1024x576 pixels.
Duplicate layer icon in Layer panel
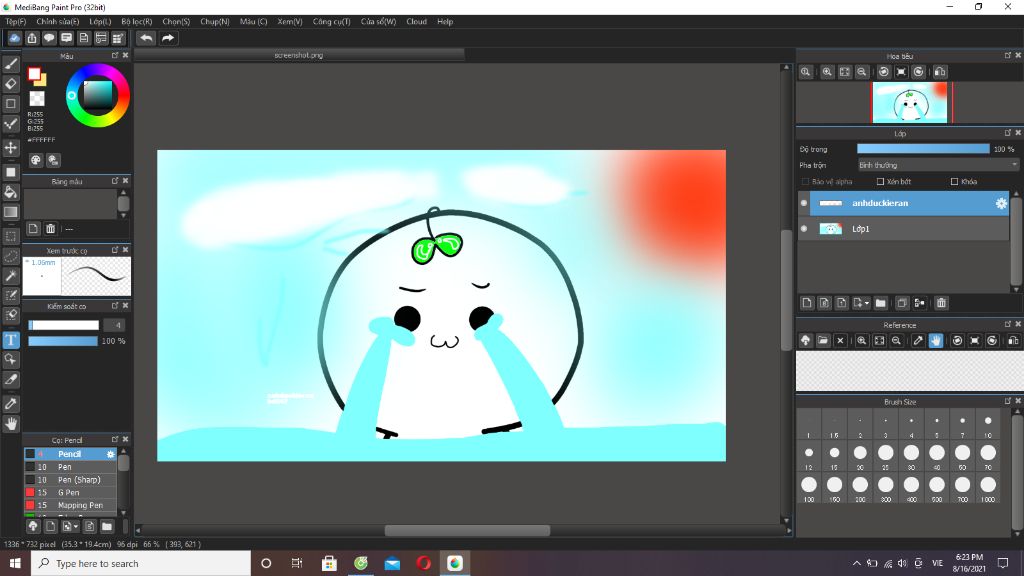coord(902,303)
